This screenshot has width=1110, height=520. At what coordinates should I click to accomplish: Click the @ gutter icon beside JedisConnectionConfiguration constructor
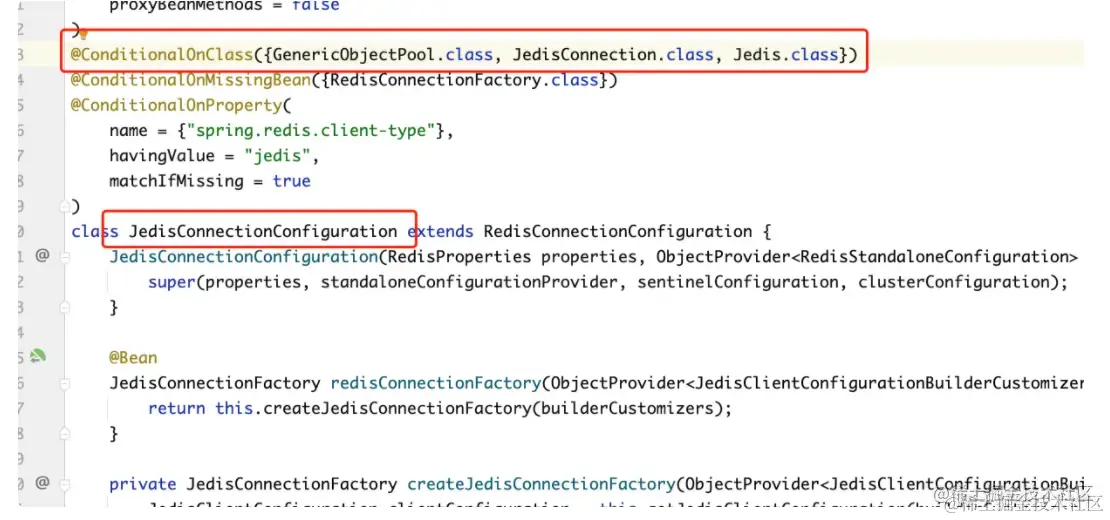[x=42, y=255]
